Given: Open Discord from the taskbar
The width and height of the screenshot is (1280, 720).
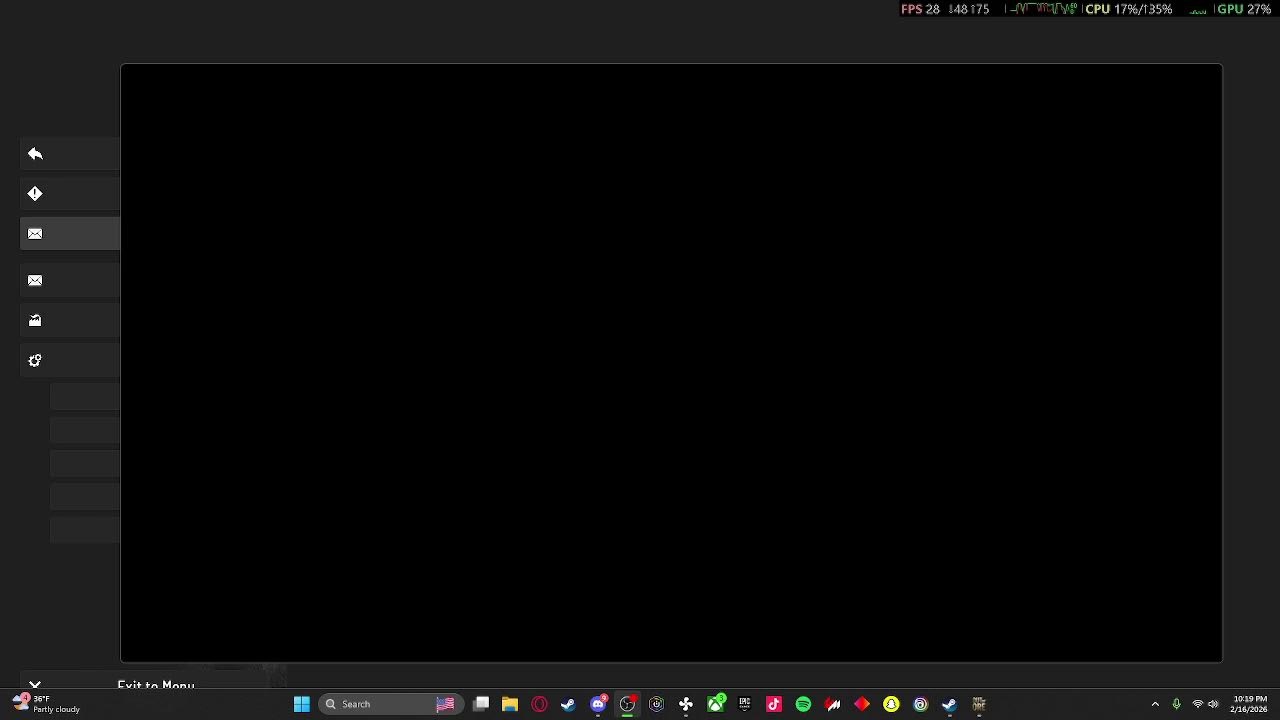Looking at the screenshot, I should (598, 704).
